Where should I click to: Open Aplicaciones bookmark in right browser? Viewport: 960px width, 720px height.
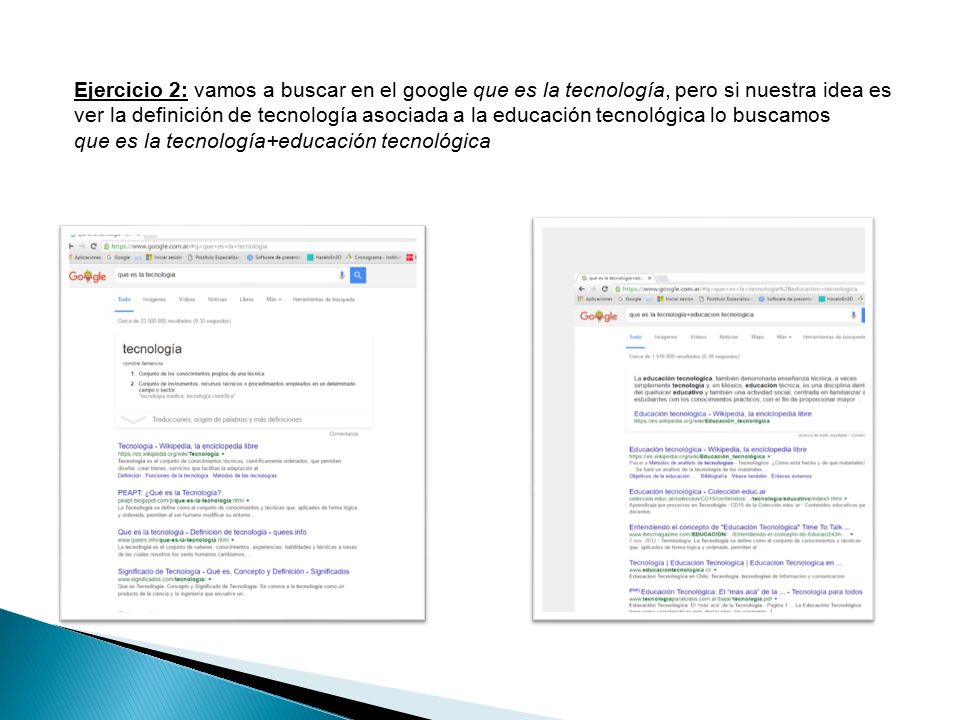[595, 299]
